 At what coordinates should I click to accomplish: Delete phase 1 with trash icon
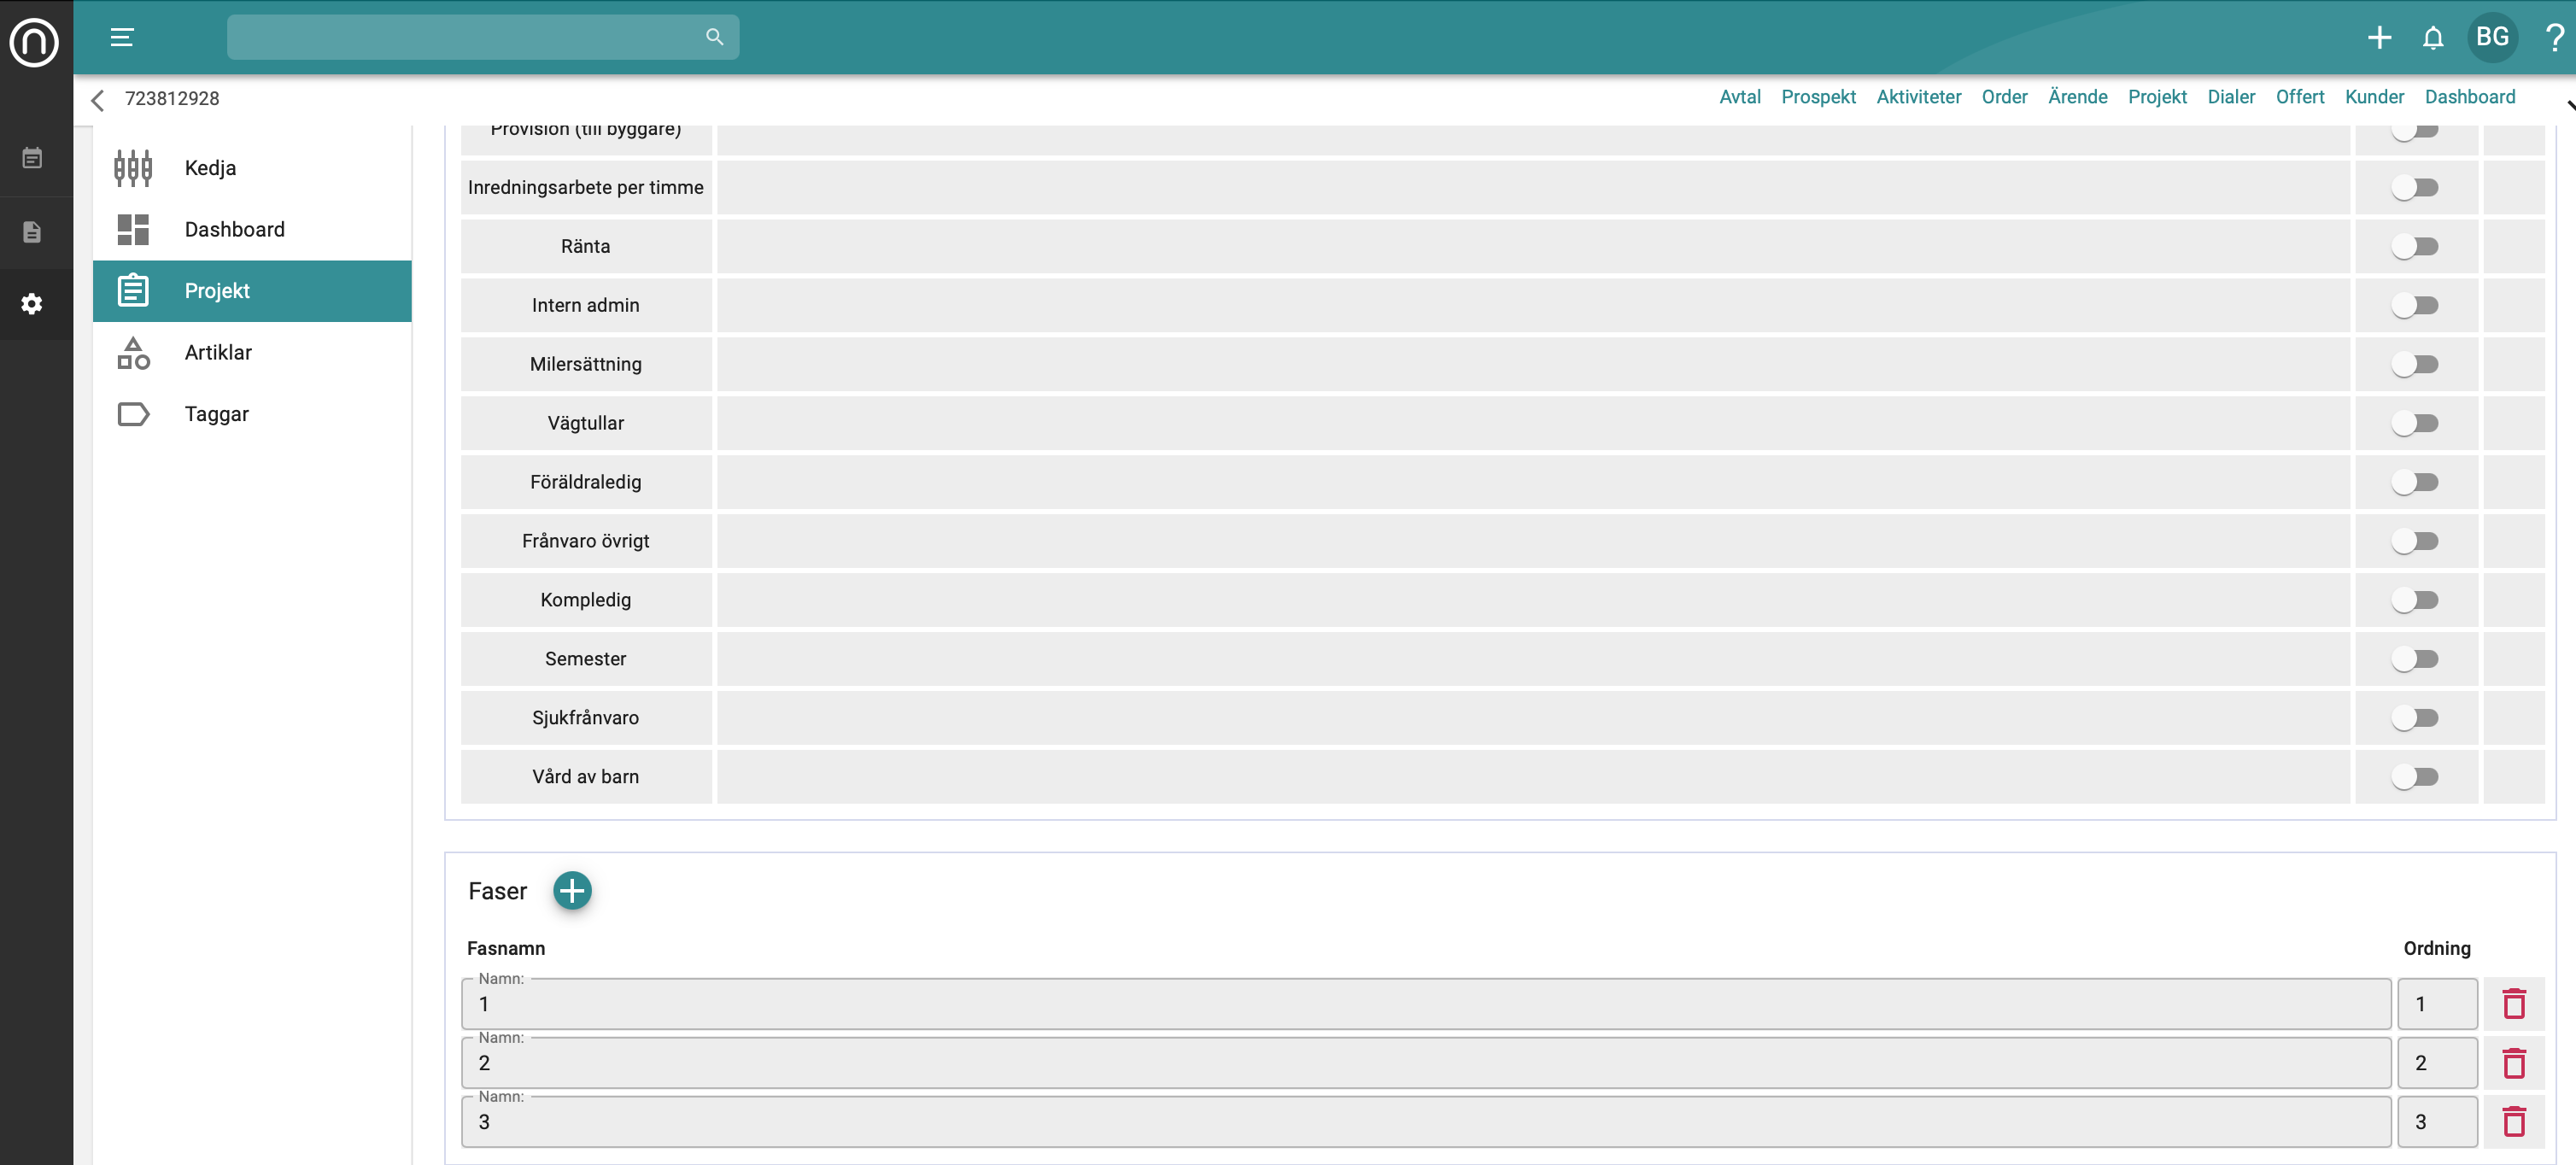[x=2514, y=1003]
